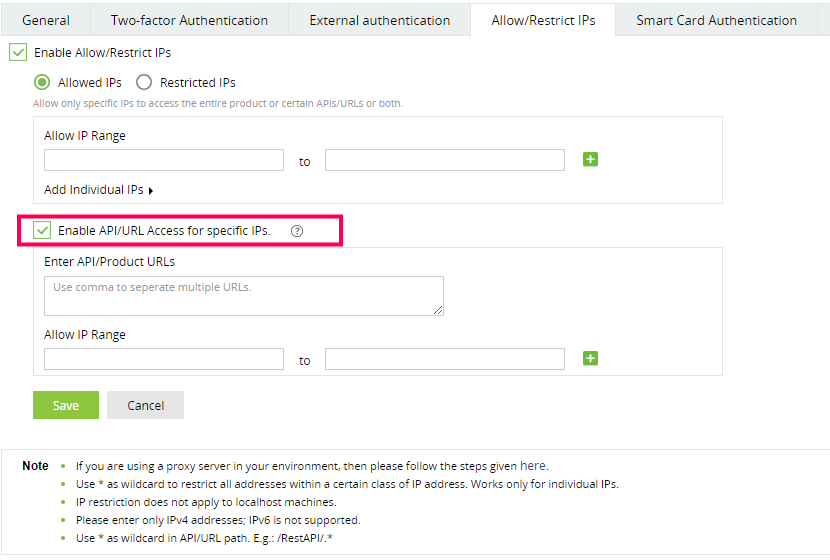
Task: Select the Allow/Restrict IPs tab
Action: 543,20
